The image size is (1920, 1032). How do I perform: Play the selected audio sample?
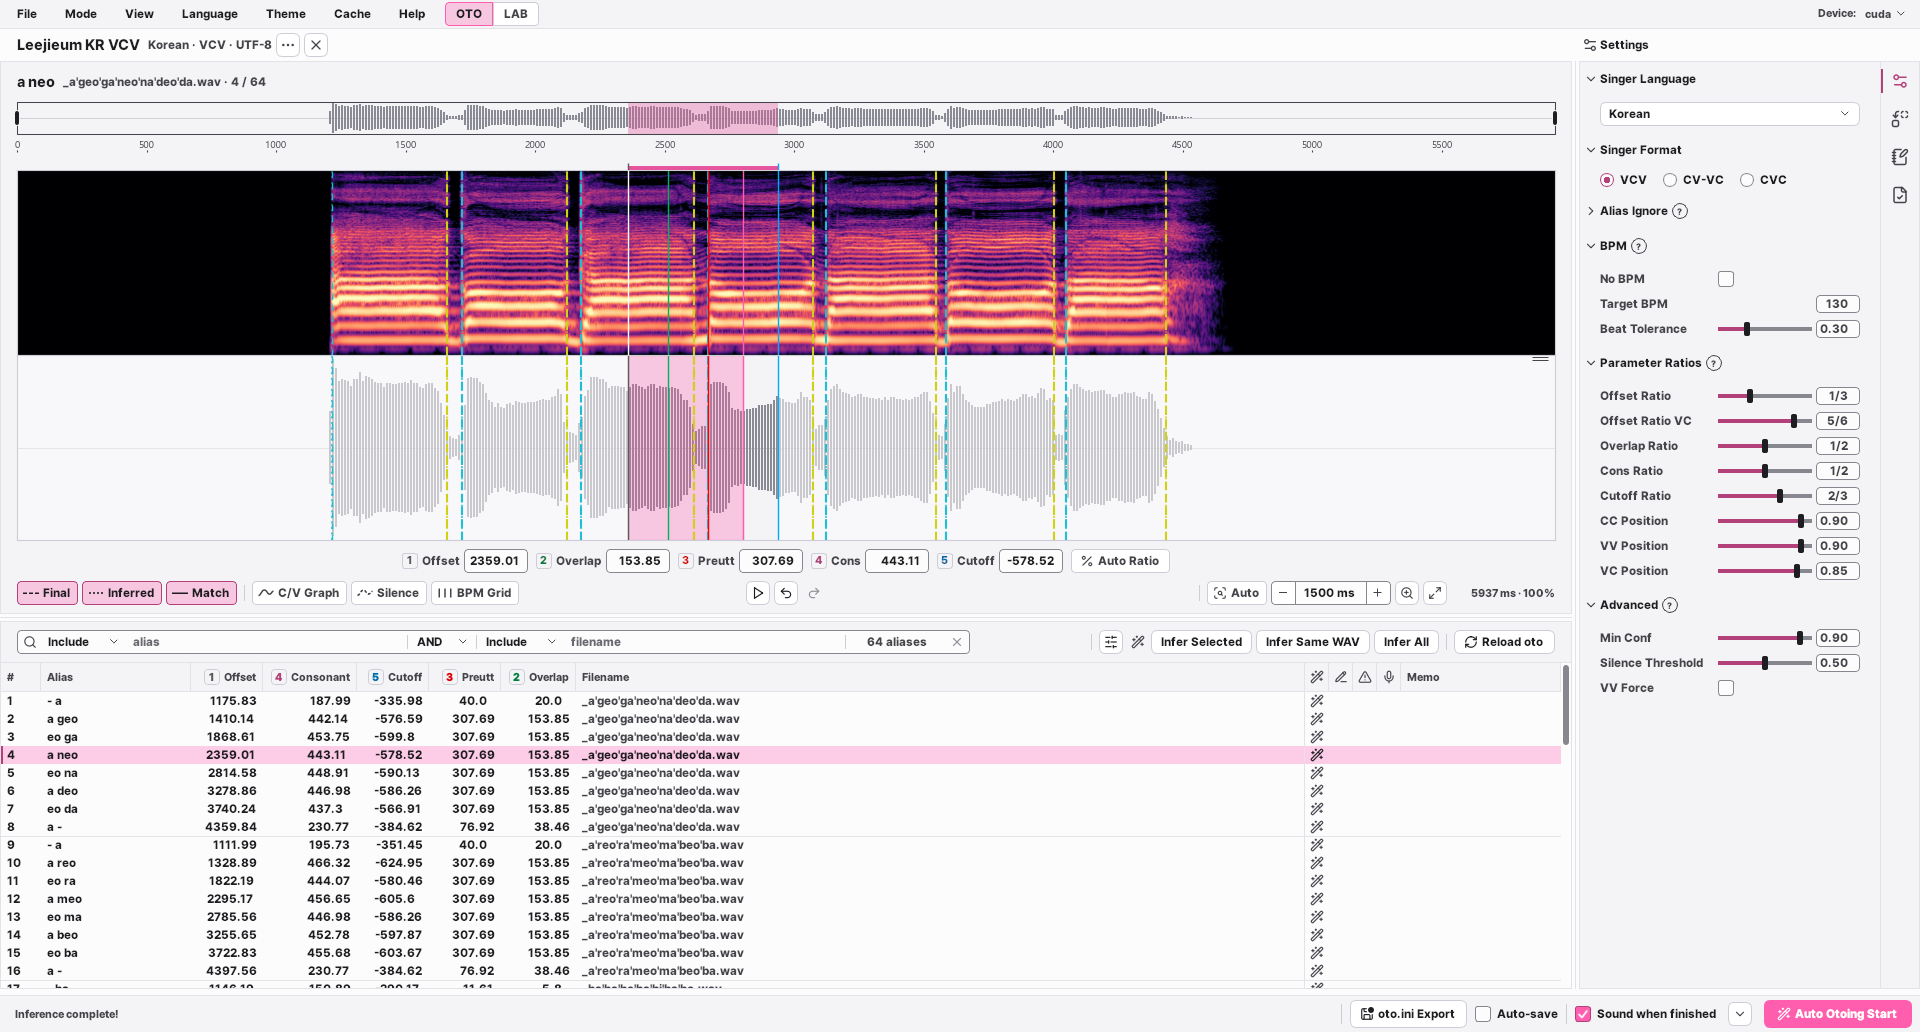[758, 593]
